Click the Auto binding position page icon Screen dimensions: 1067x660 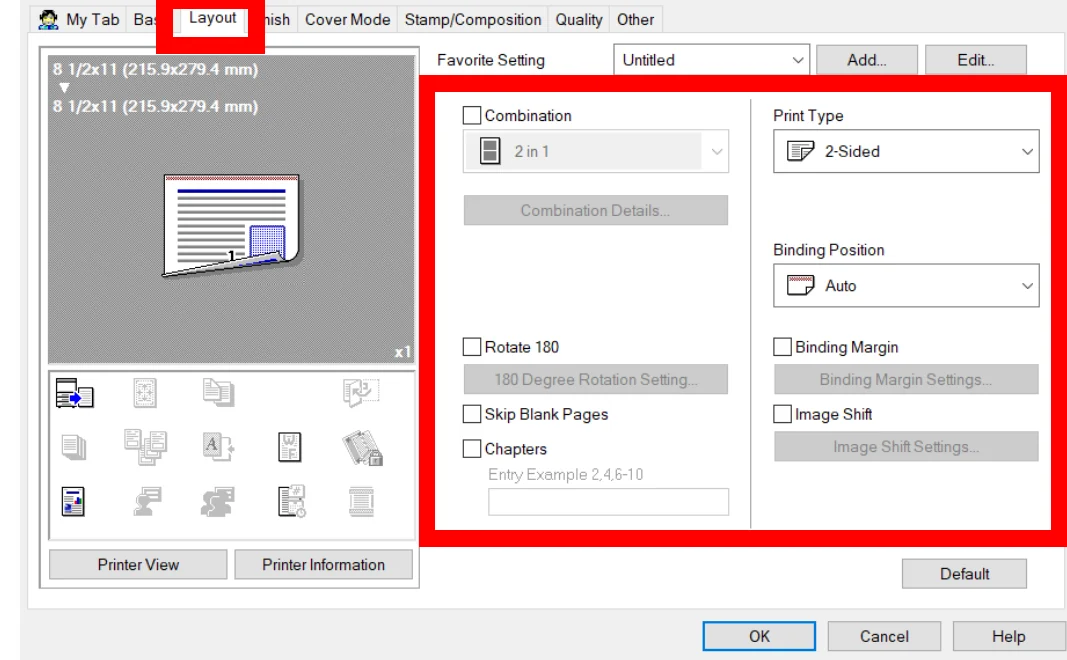[x=800, y=285]
